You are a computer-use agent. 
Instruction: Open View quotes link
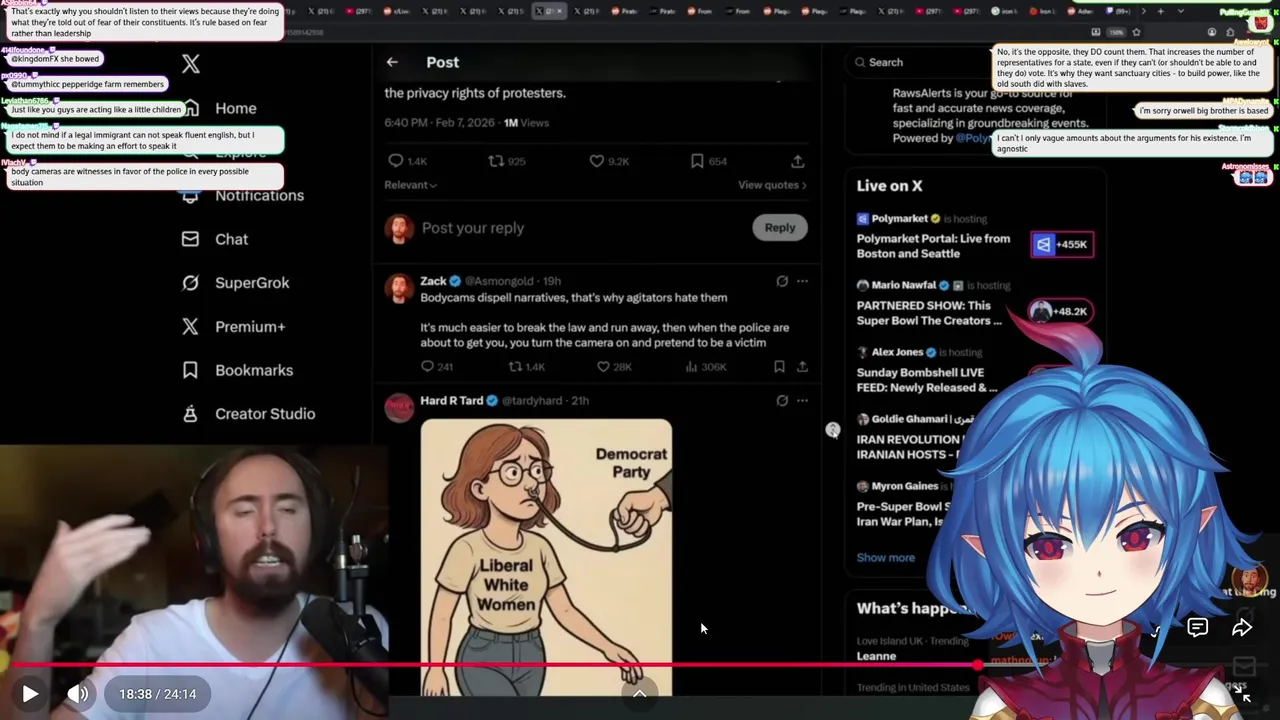pos(772,185)
